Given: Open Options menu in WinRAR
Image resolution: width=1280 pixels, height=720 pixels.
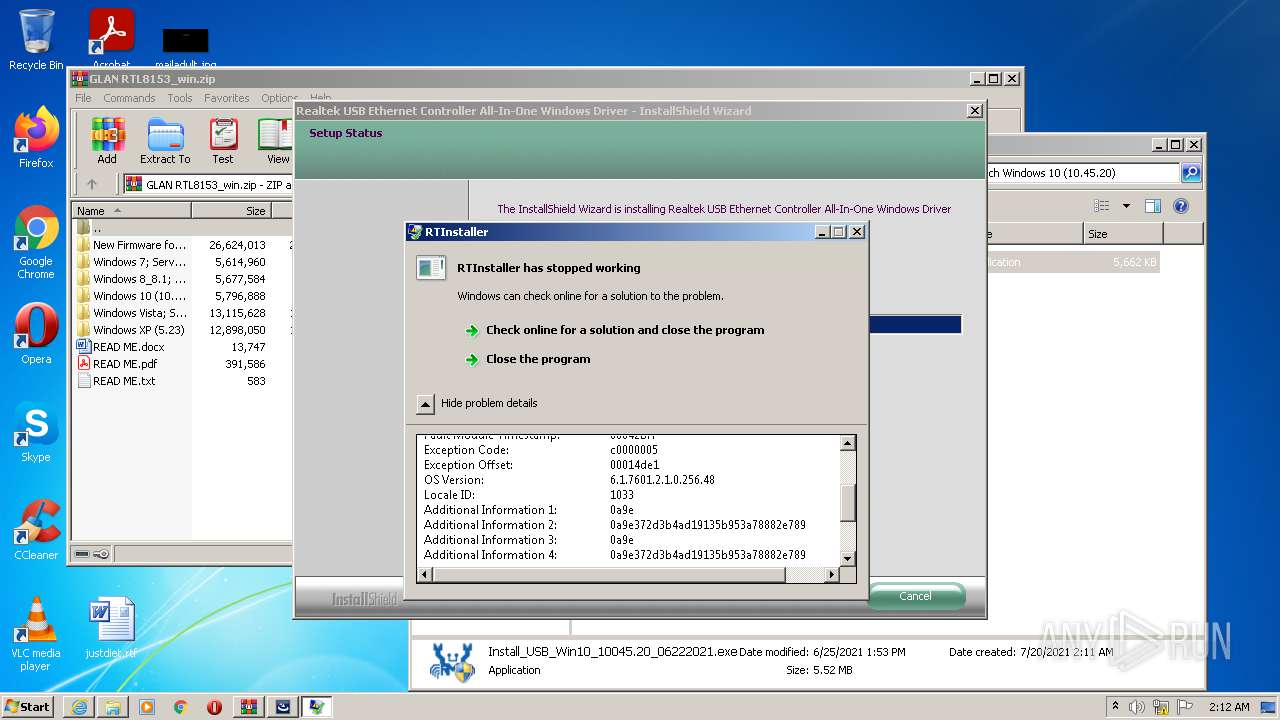Looking at the screenshot, I should click(x=280, y=98).
